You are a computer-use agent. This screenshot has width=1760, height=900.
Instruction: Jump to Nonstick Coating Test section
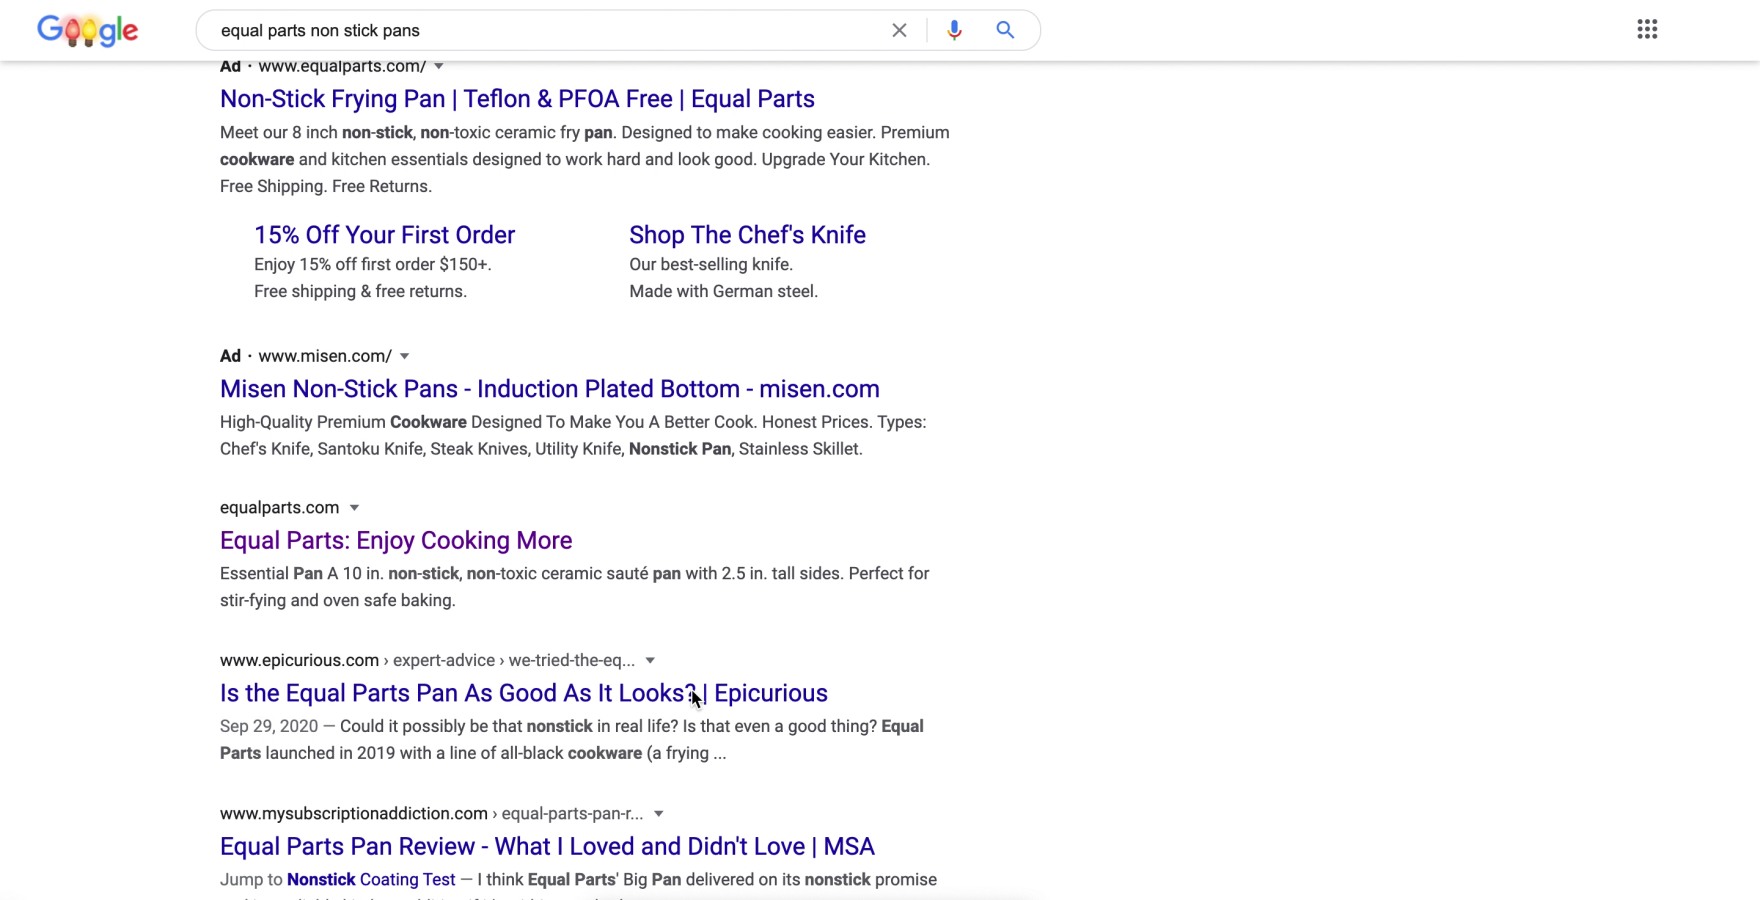(371, 880)
